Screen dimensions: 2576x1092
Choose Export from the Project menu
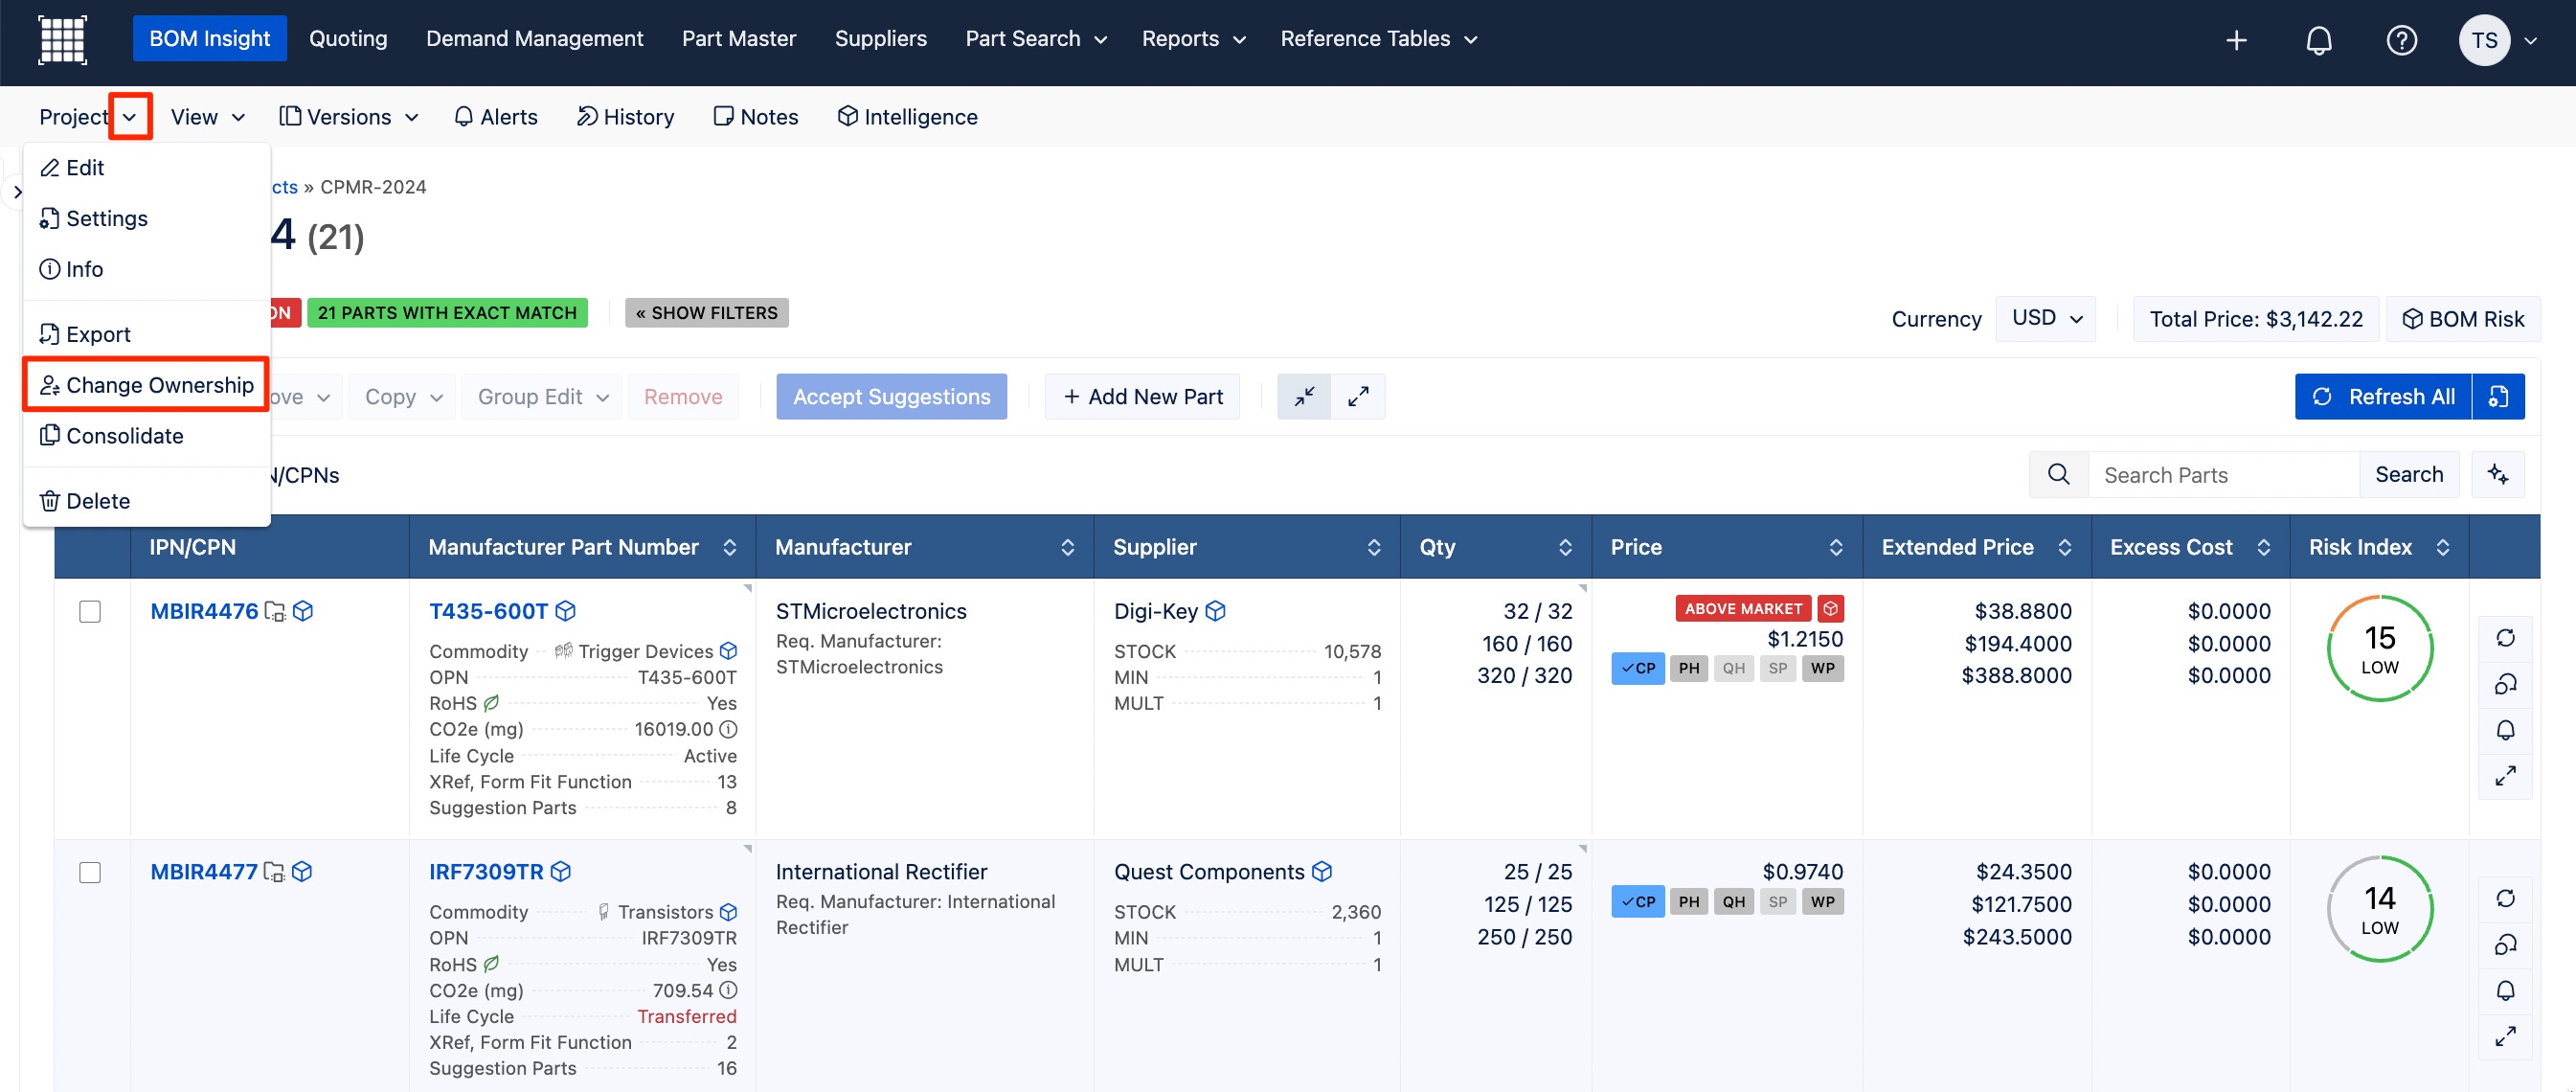tap(146, 334)
